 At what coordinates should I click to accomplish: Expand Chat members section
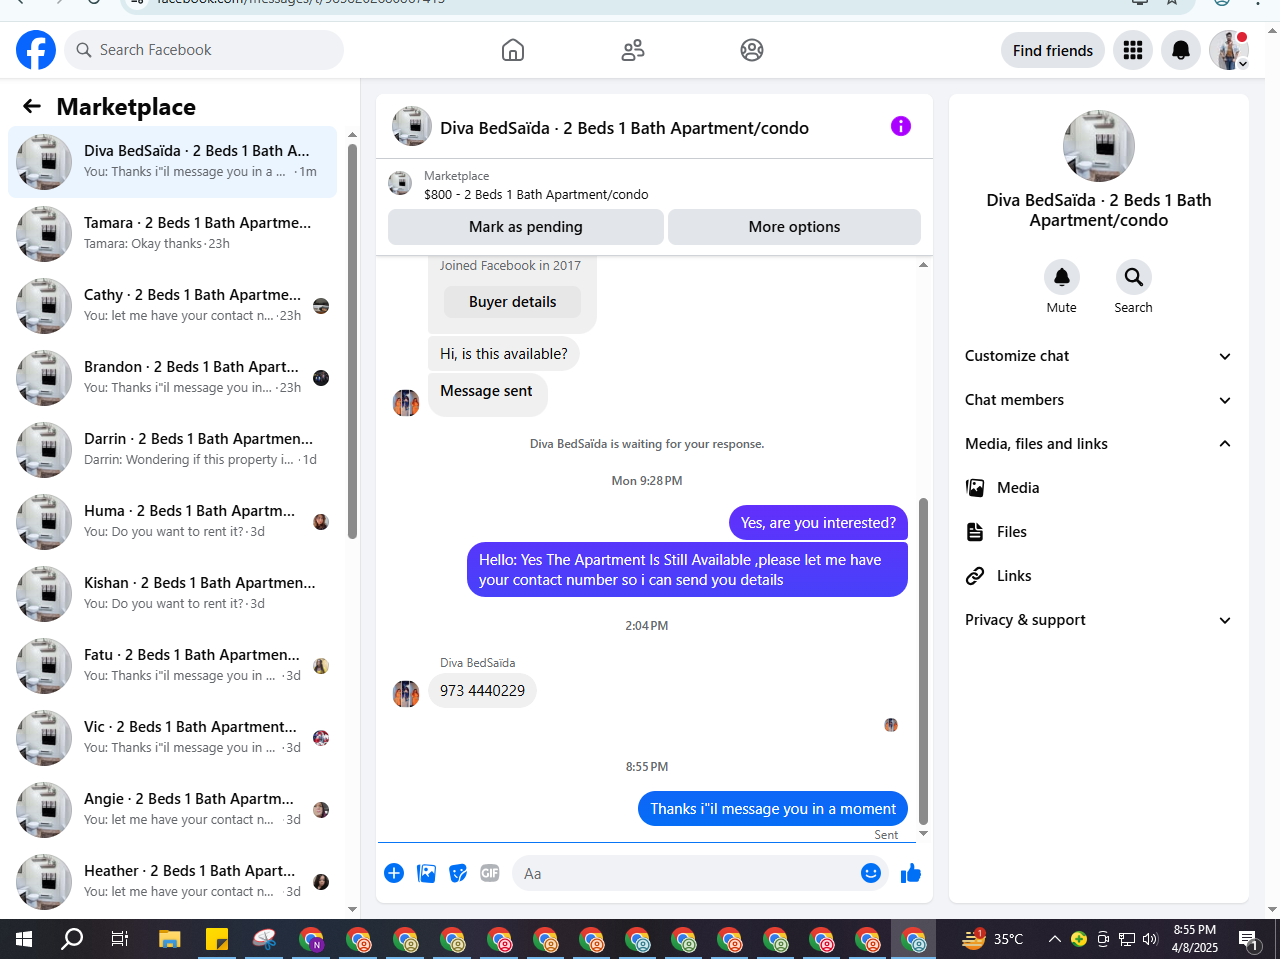[1099, 400]
